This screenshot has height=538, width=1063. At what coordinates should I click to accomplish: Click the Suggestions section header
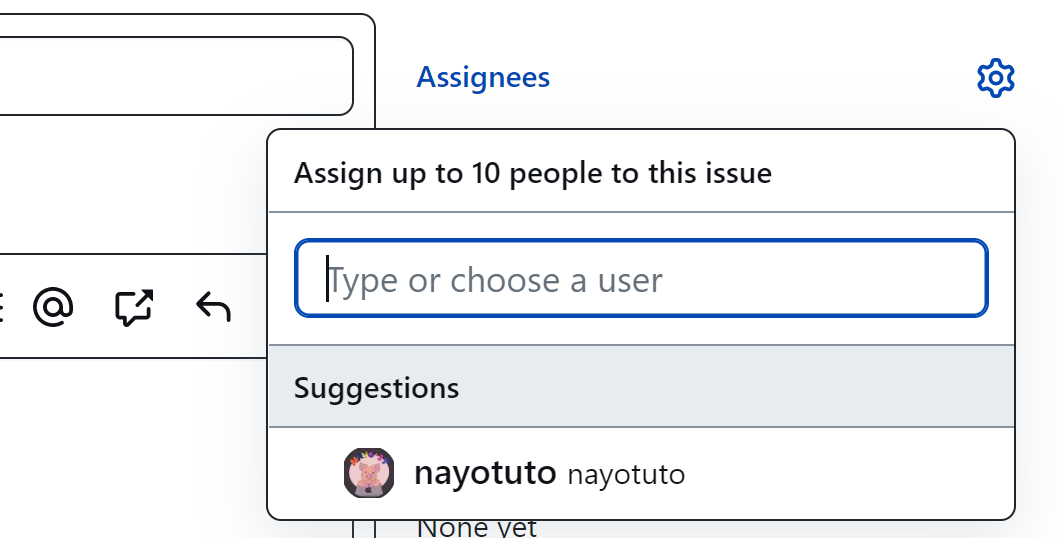pos(377,388)
